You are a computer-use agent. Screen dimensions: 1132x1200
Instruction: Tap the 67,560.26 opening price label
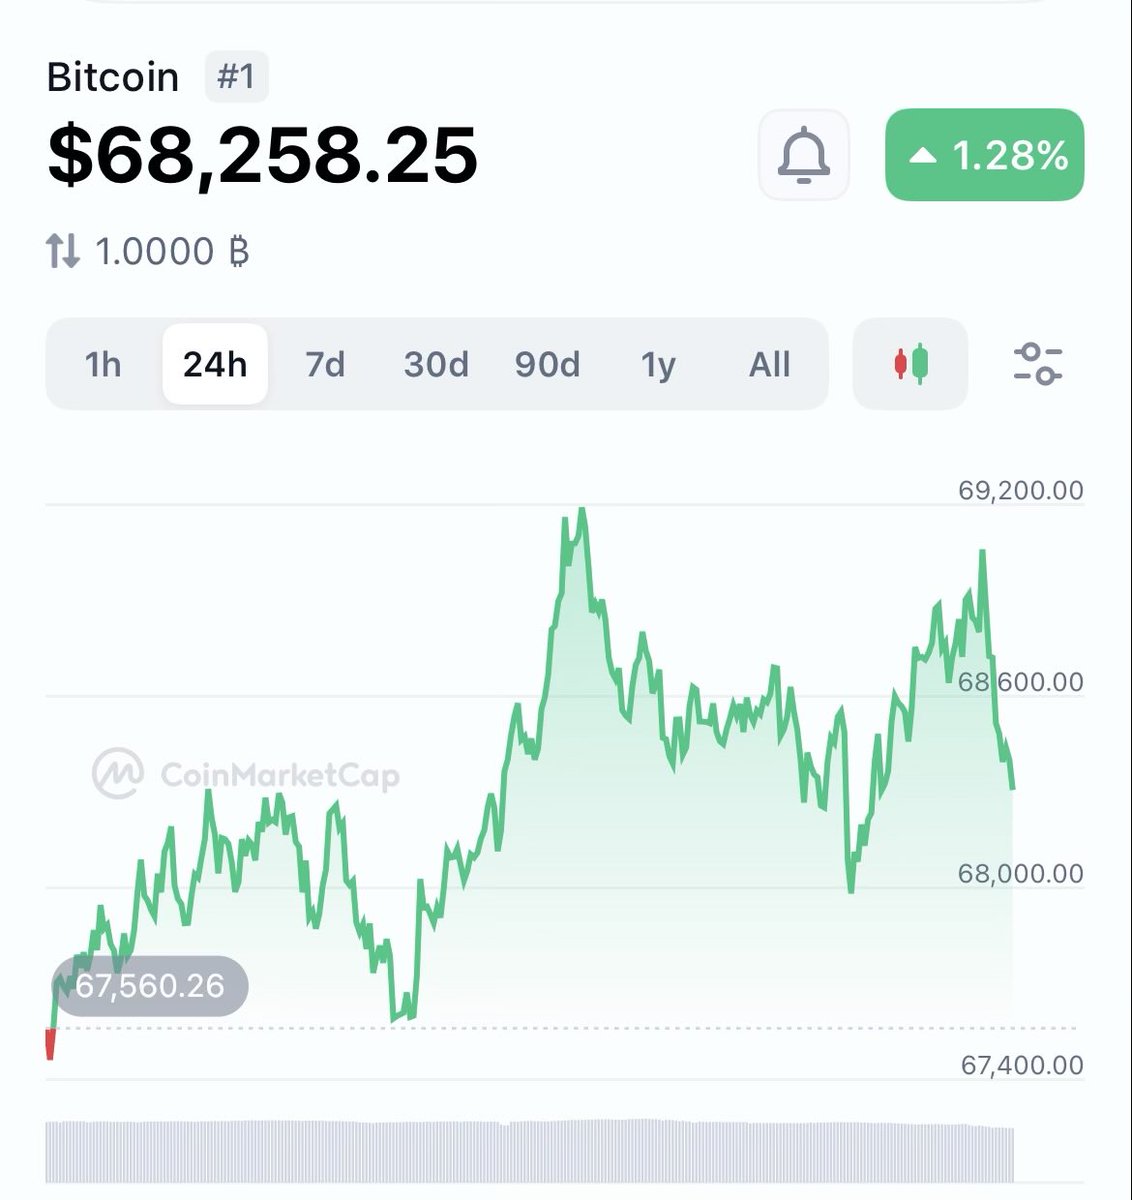(x=150, y=986)
